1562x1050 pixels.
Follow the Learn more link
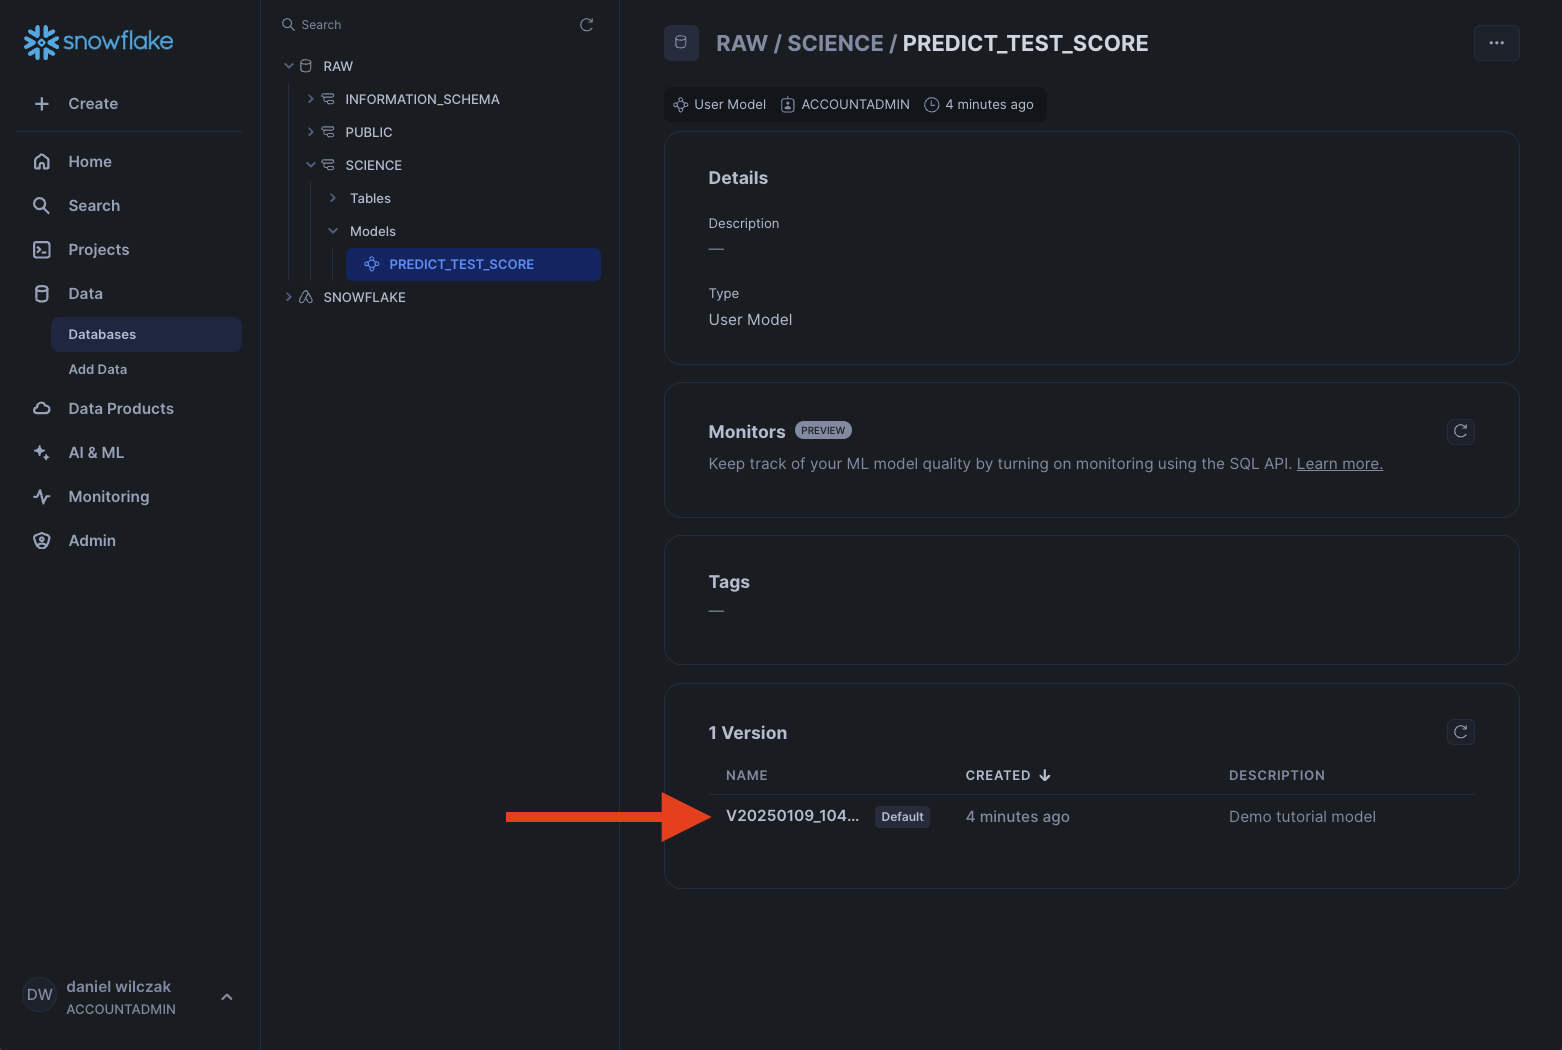1340,464
